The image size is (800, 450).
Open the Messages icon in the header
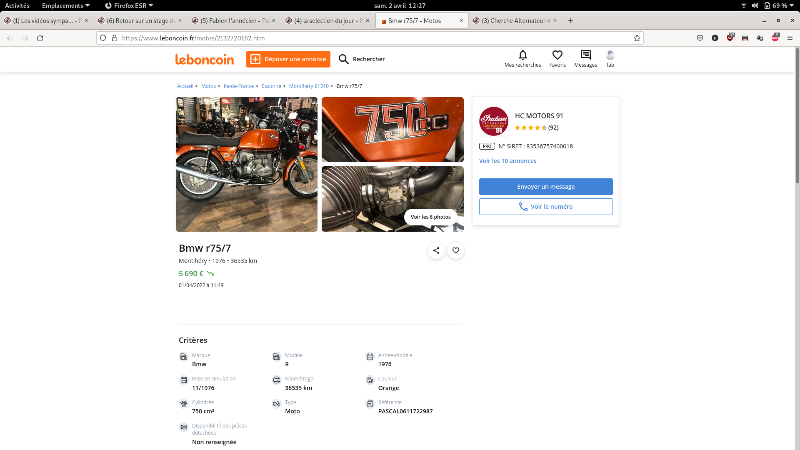(x=586, y=55)
